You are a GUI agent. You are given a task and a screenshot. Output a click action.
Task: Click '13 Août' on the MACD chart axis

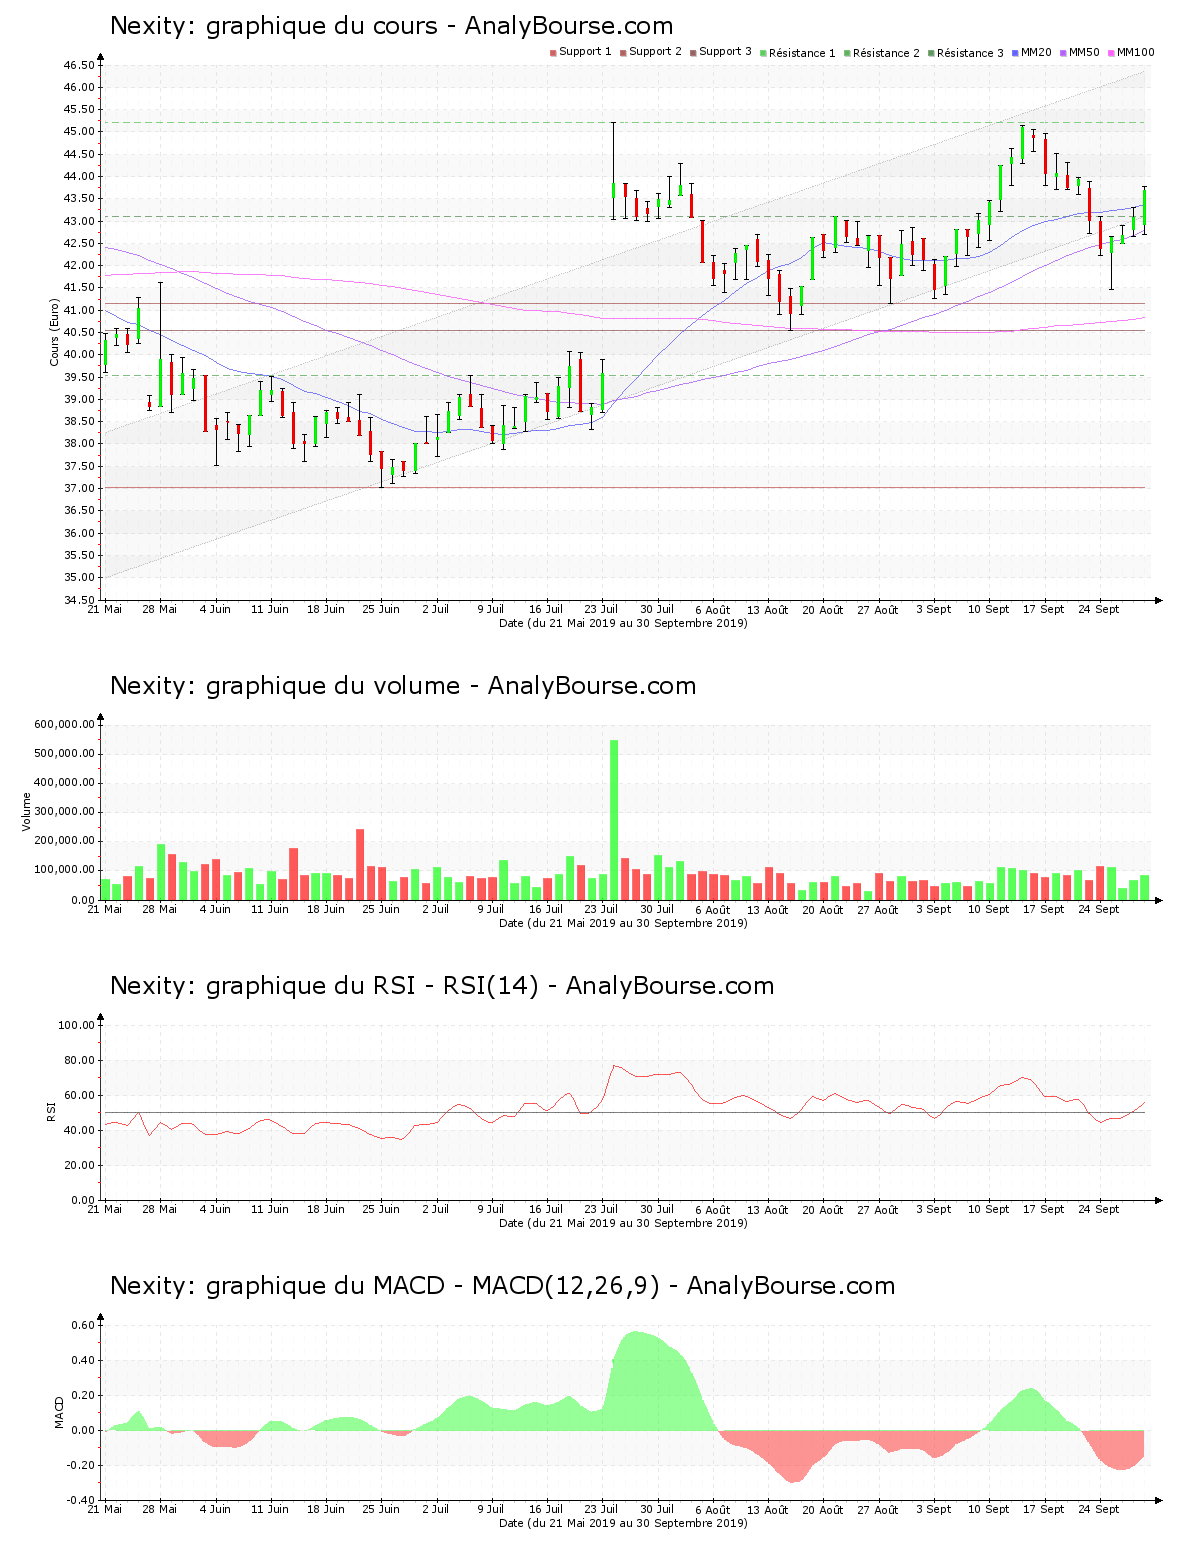coord(768,1510)
